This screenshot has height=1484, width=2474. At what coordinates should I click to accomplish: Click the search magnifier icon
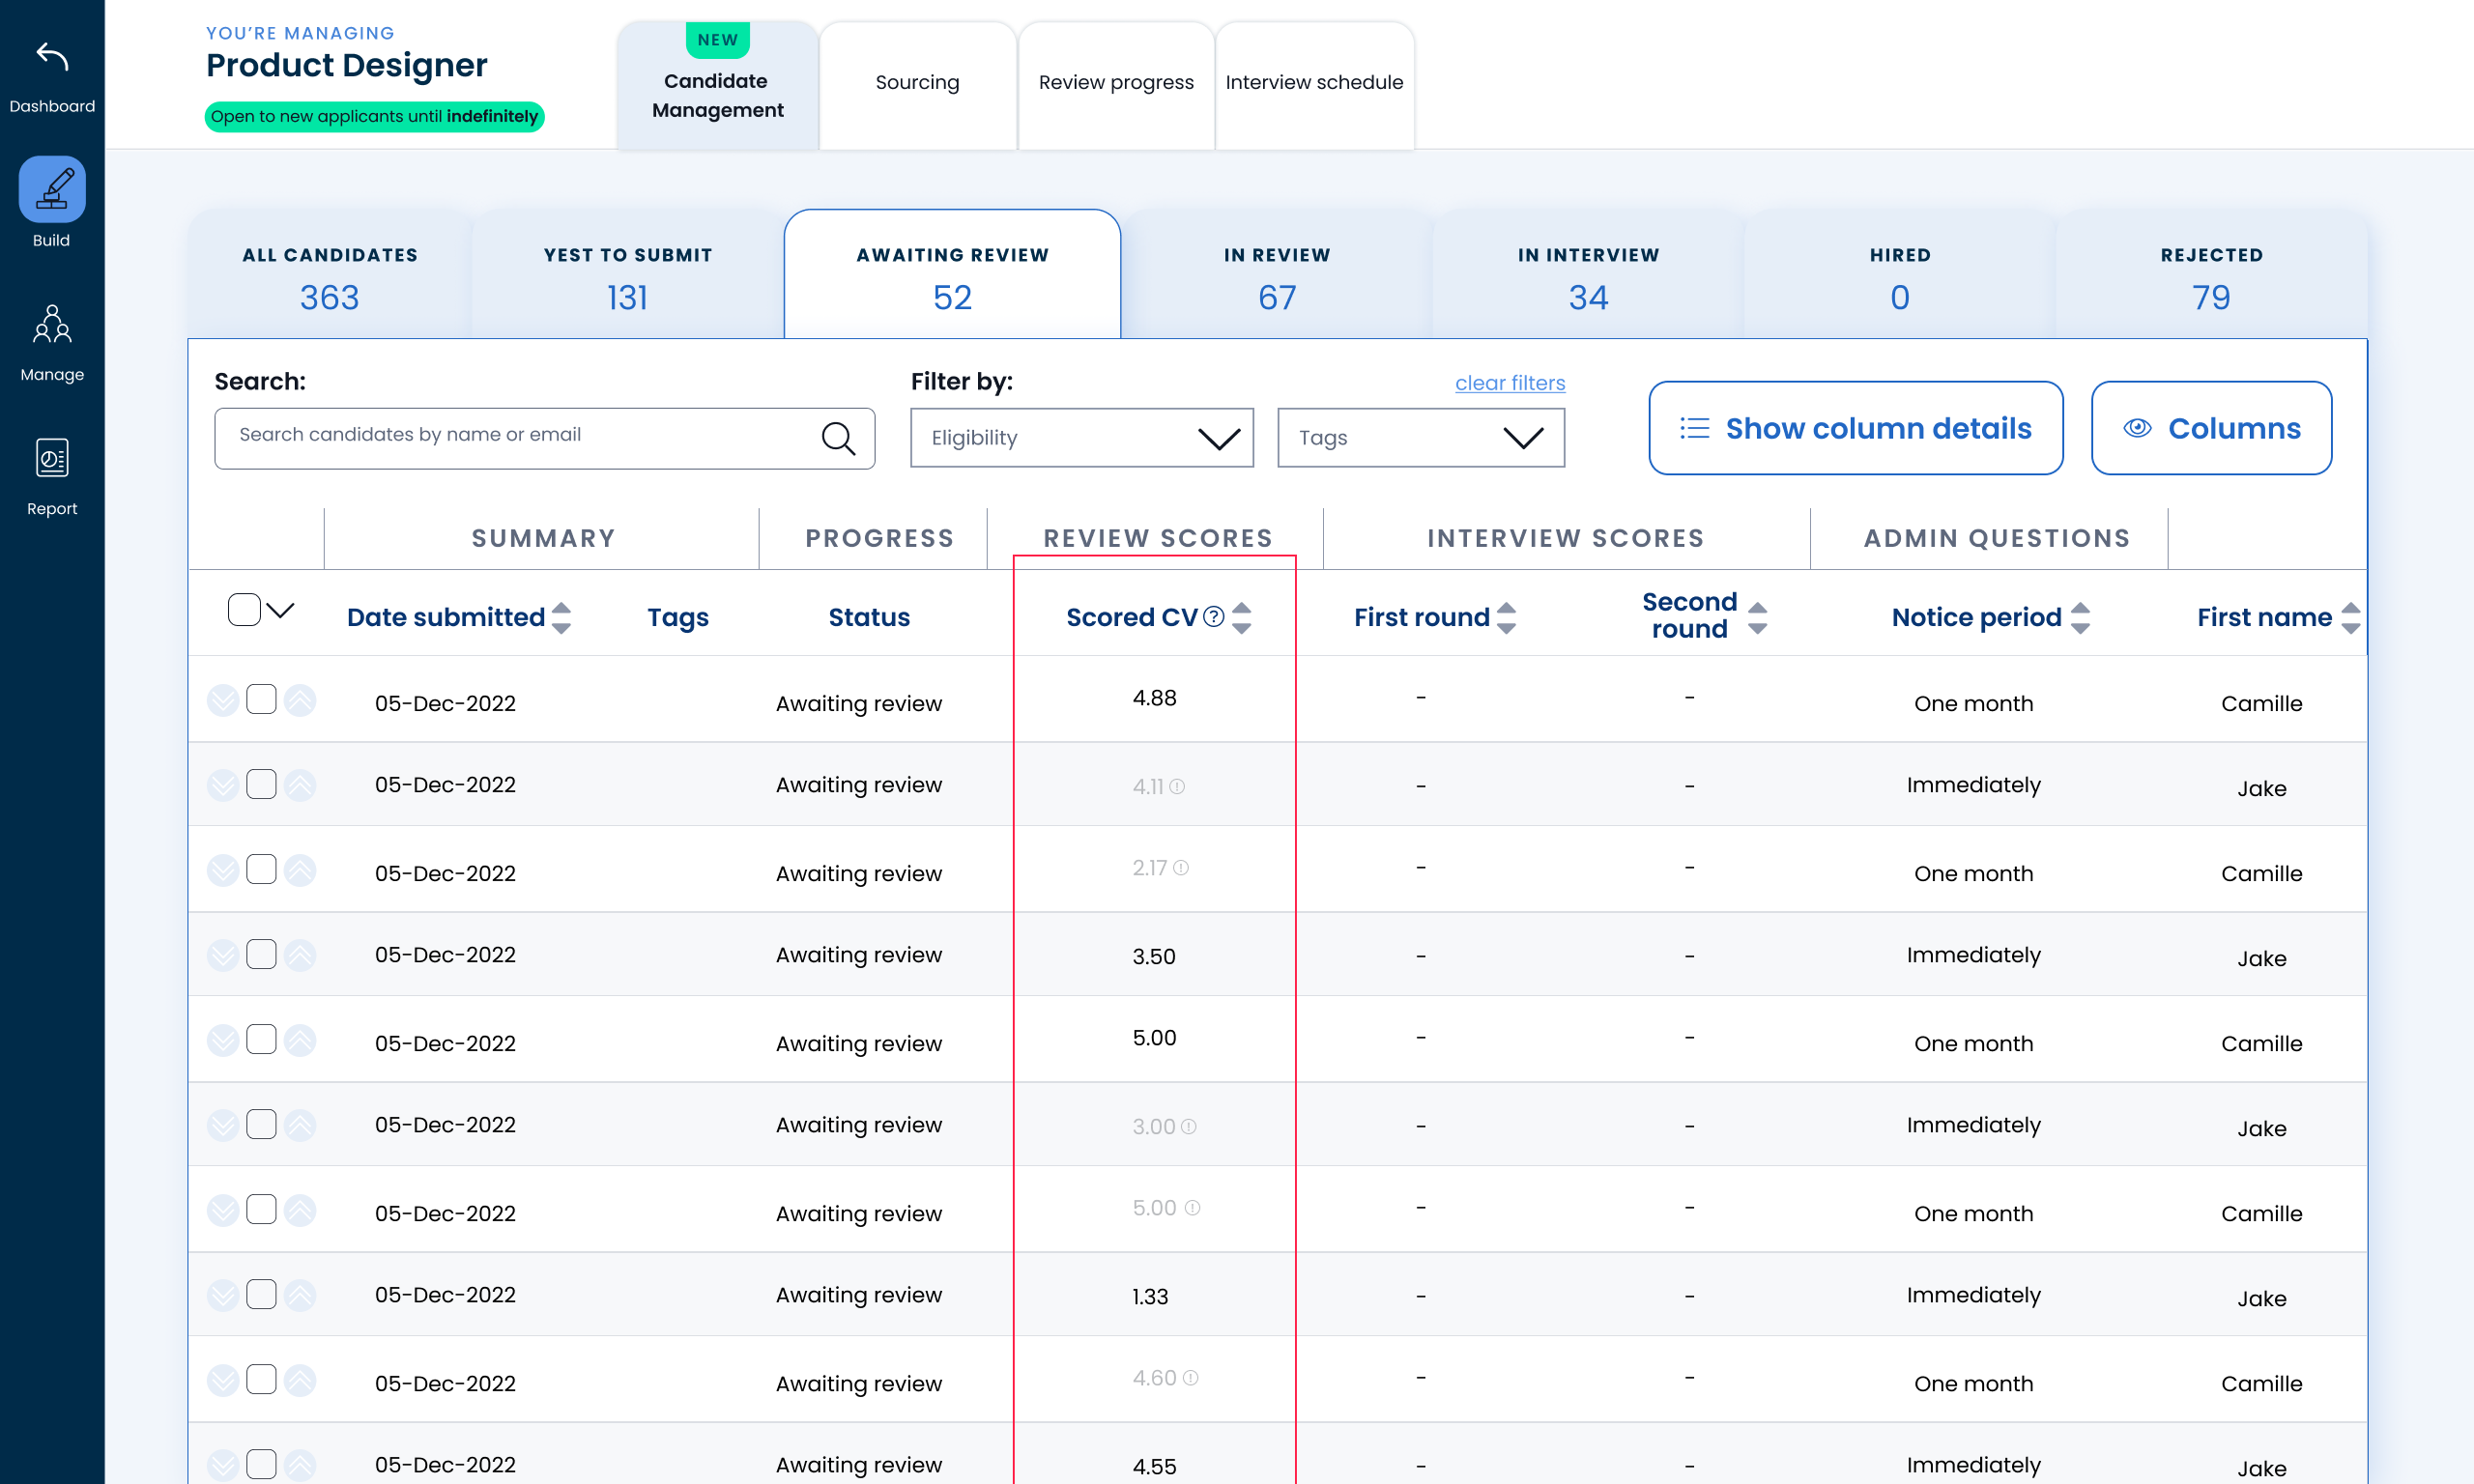pos(838,438)
